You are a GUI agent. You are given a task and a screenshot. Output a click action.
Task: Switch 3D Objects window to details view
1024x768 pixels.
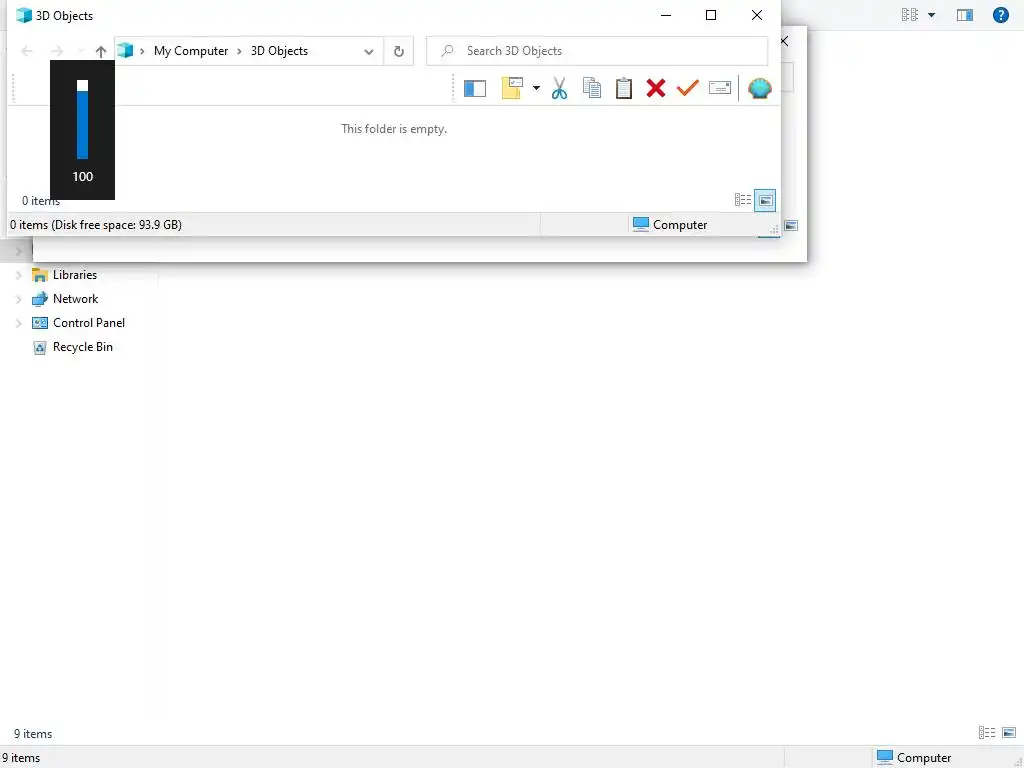743,200
